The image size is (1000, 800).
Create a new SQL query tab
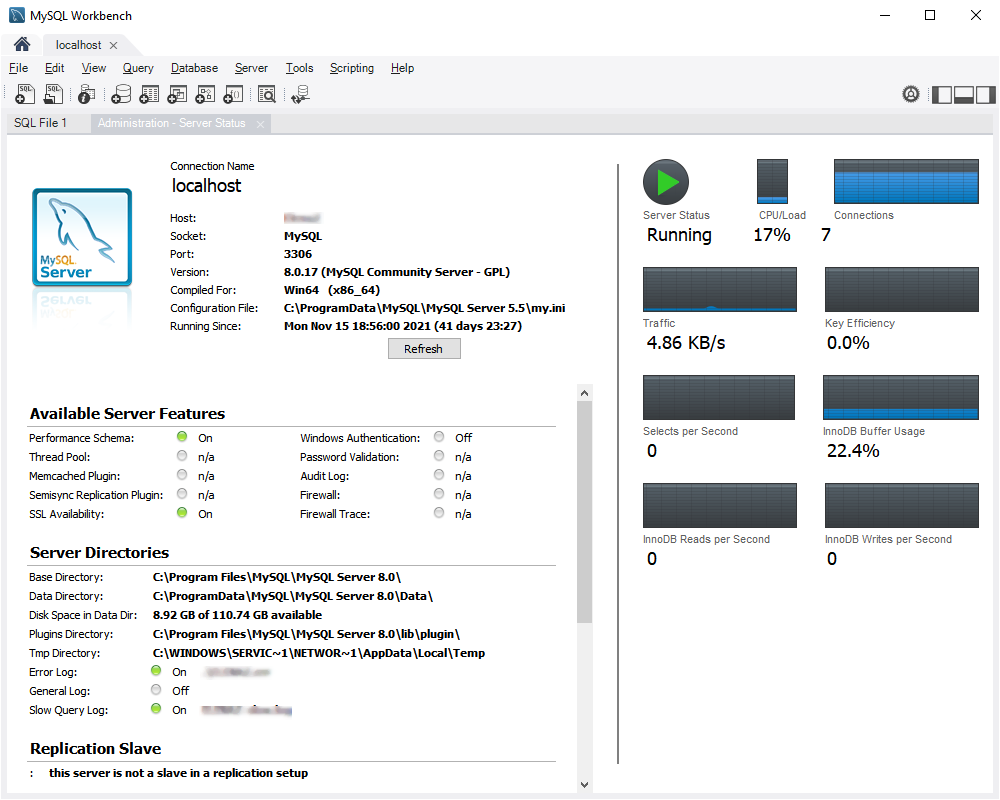pos(25,94)
